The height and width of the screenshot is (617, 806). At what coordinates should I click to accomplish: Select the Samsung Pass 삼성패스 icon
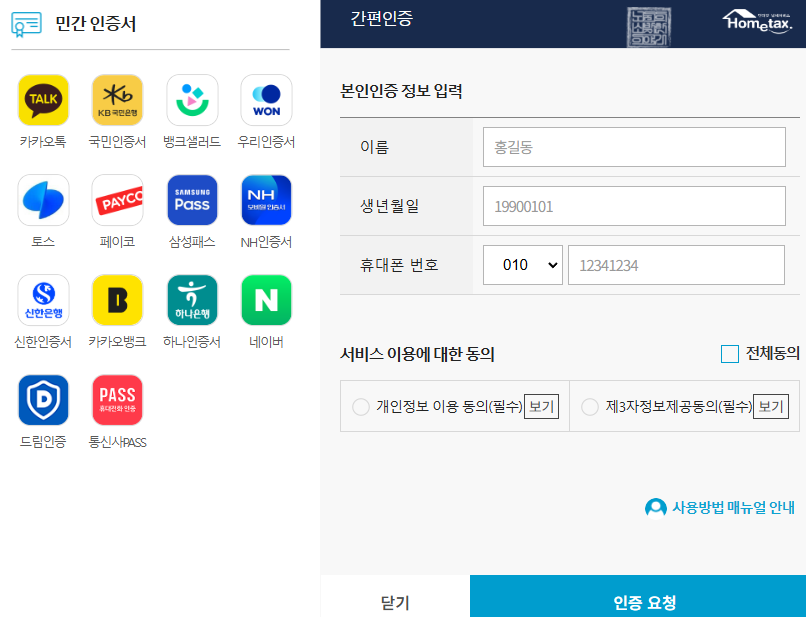[192, 200]
